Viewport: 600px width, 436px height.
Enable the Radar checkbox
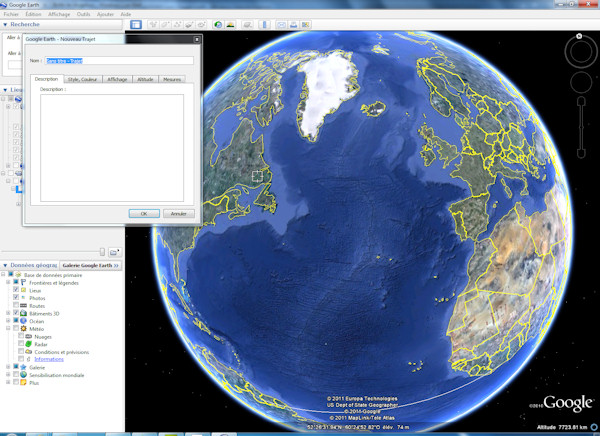tap(21, 343)
